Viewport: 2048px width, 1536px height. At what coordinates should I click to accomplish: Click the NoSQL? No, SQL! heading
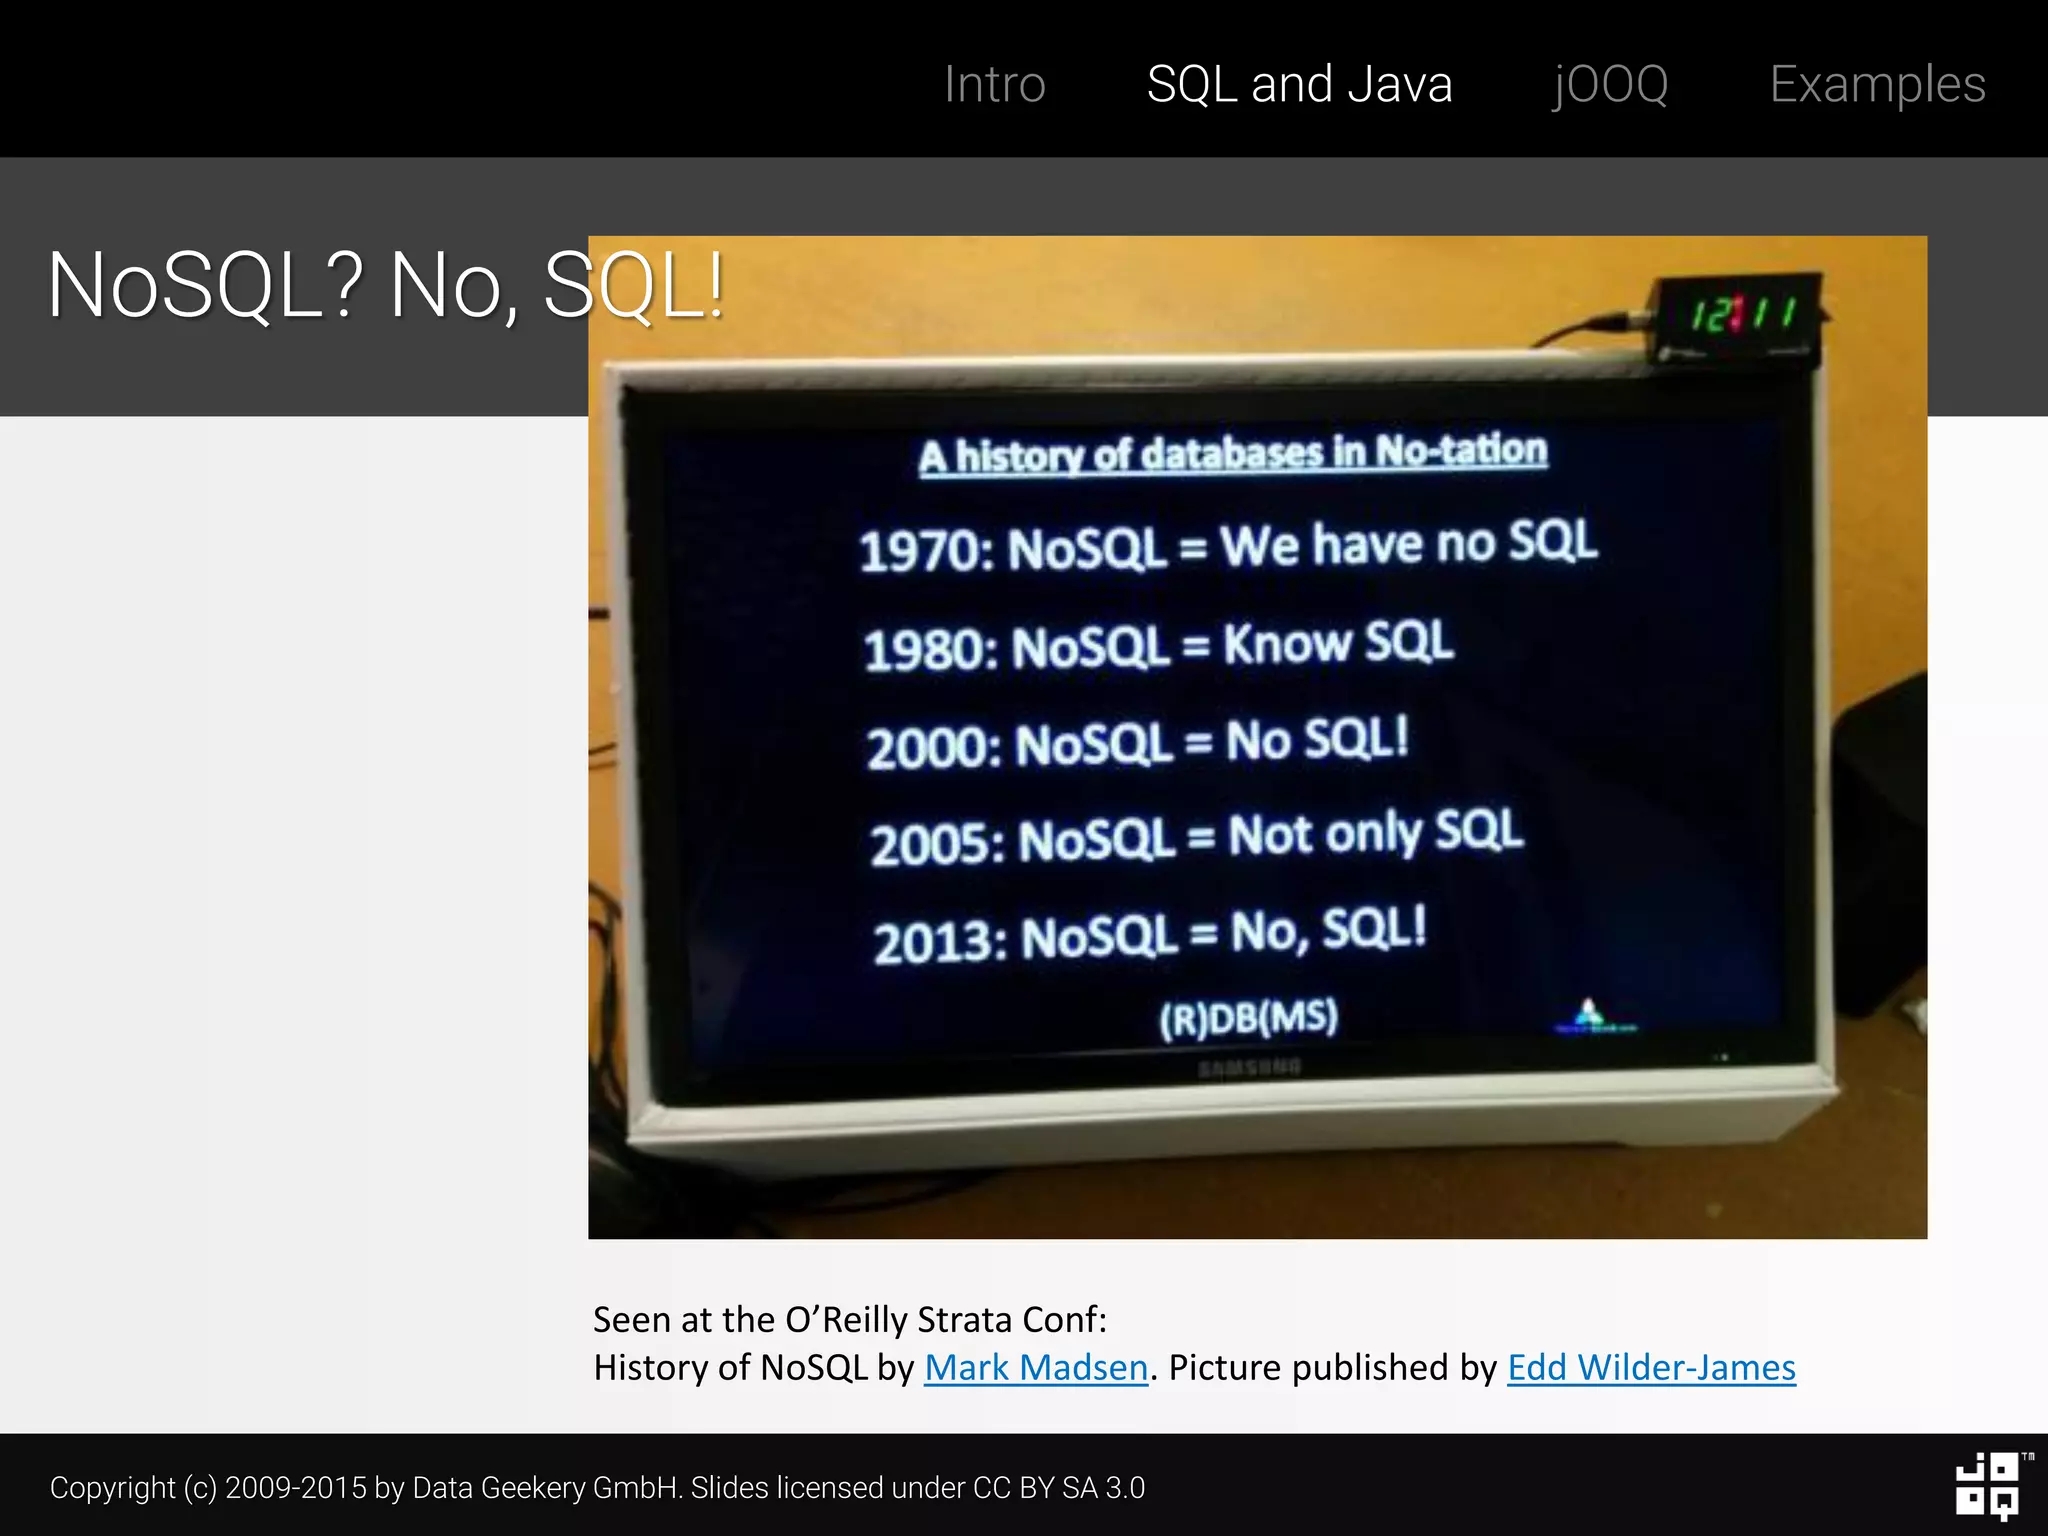[x=385, y=287]
